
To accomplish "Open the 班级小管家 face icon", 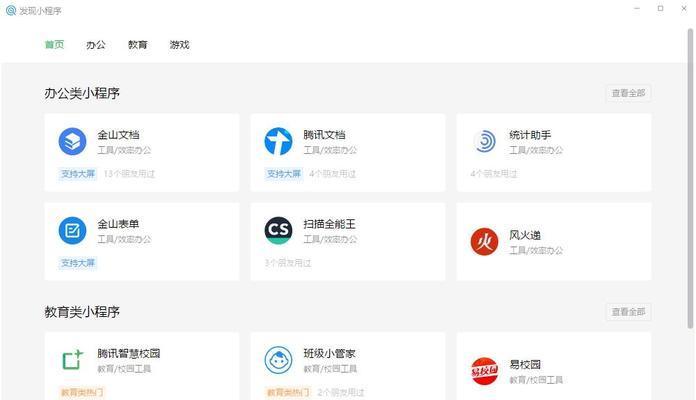I will 278,360.
